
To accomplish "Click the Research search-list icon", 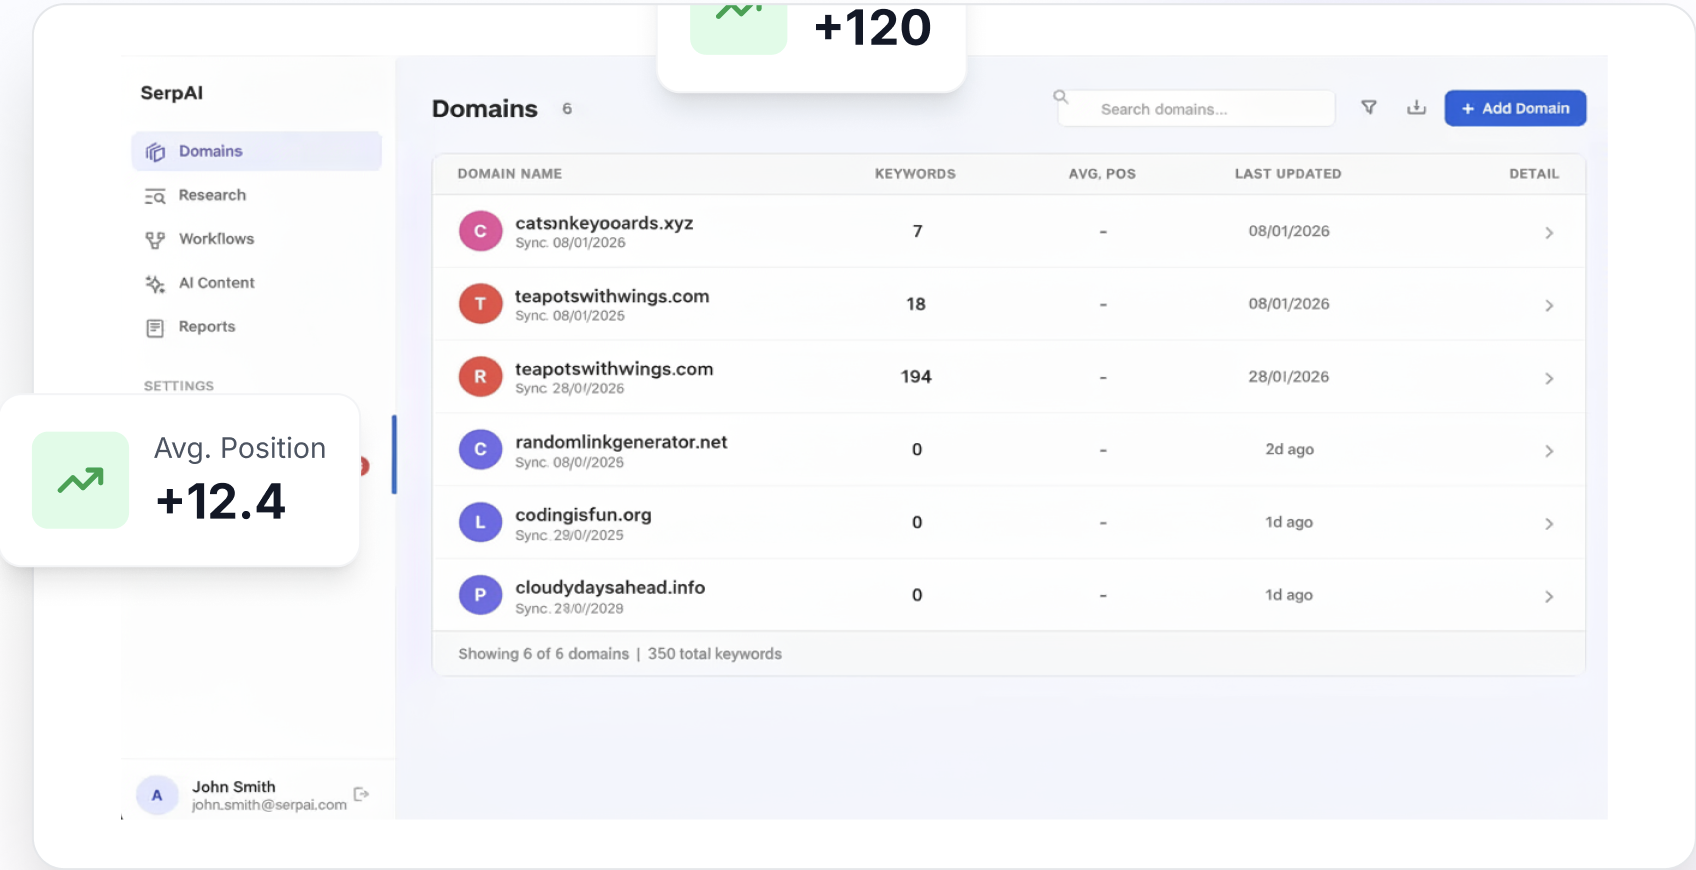I will (x=155, y=196).
